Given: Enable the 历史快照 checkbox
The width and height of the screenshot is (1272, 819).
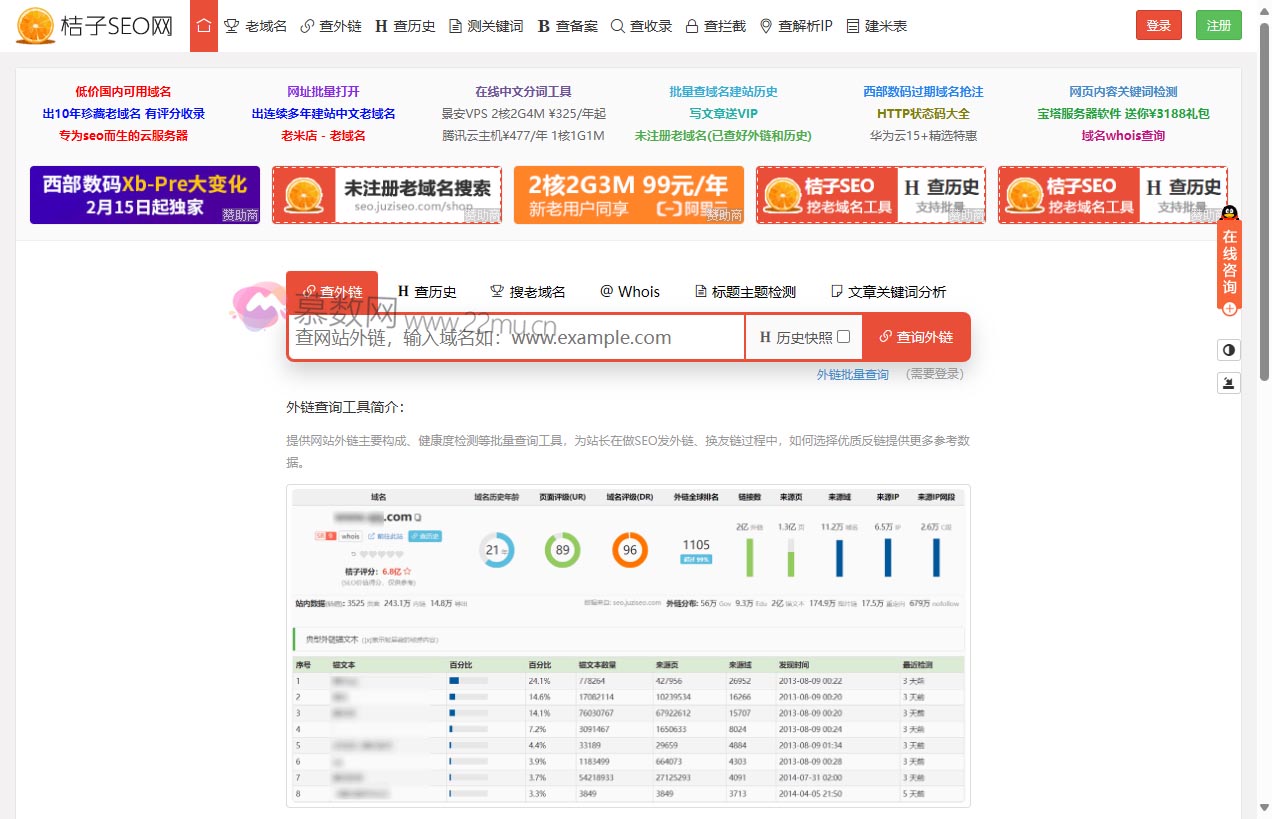Looking at the screenshot, I should click(842, 337).
